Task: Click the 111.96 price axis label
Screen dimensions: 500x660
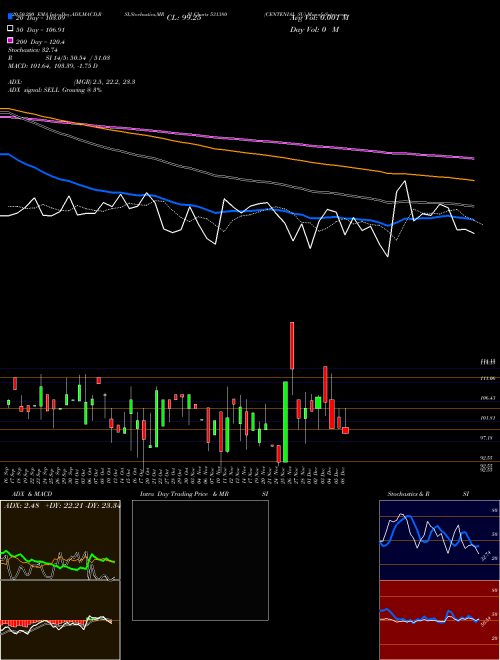Action: (x=488, y=378)
